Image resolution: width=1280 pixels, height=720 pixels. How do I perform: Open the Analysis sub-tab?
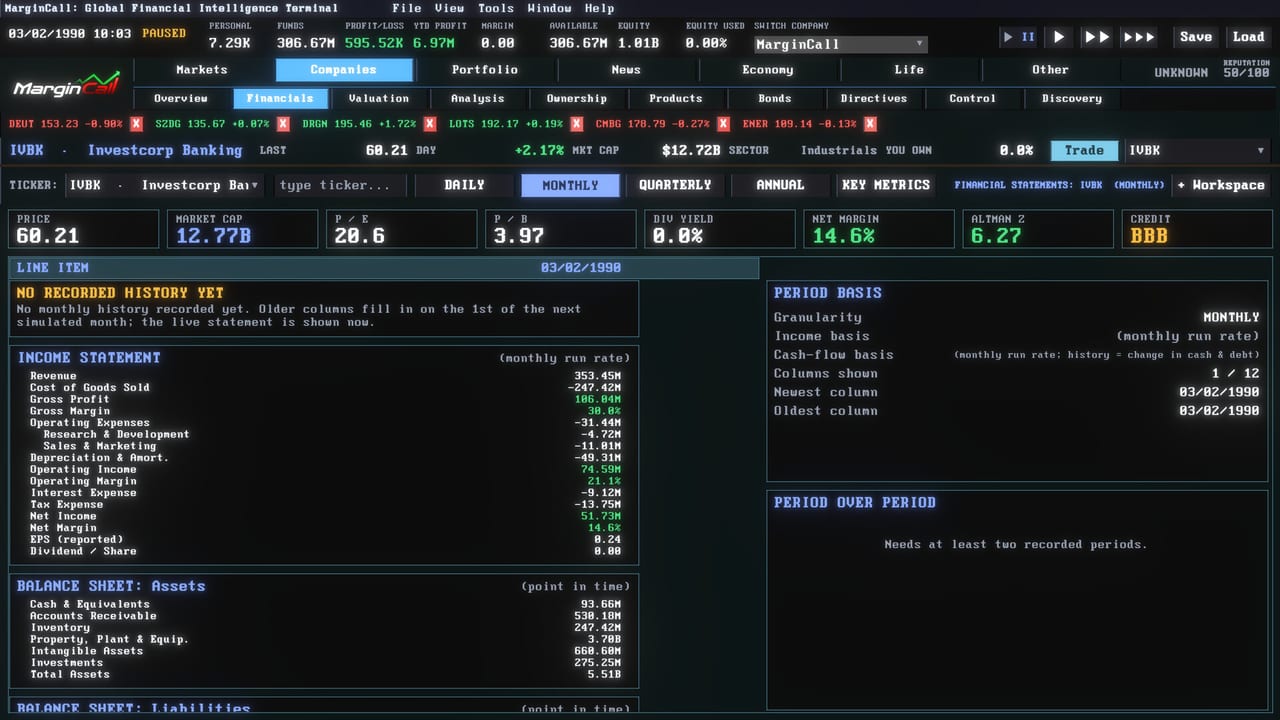coord(478,98)
